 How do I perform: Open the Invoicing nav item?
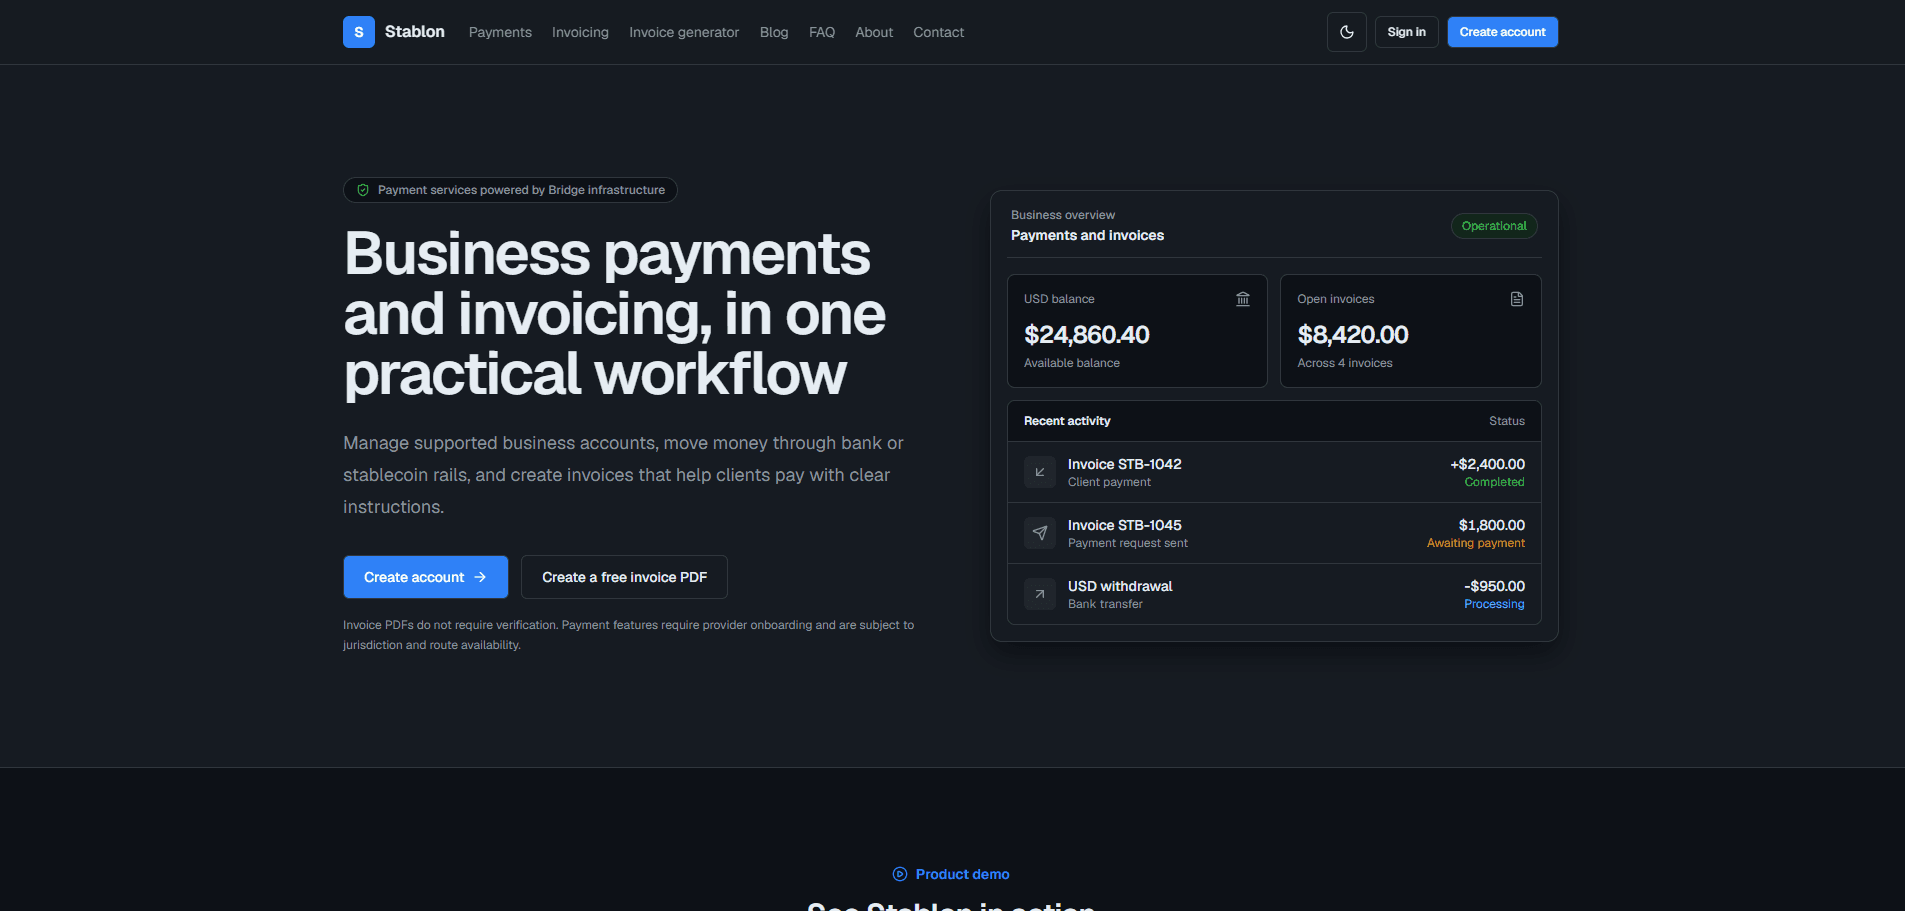[580, 32]
